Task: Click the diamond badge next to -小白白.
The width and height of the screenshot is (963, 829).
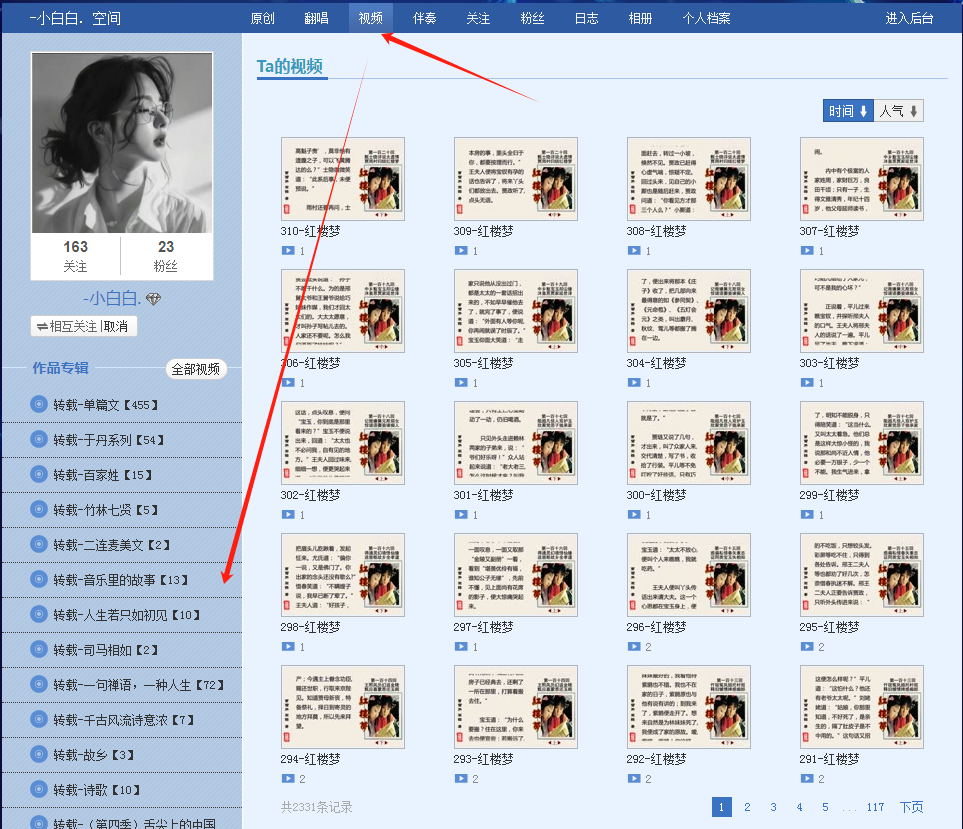Action: tap(153, 299)
